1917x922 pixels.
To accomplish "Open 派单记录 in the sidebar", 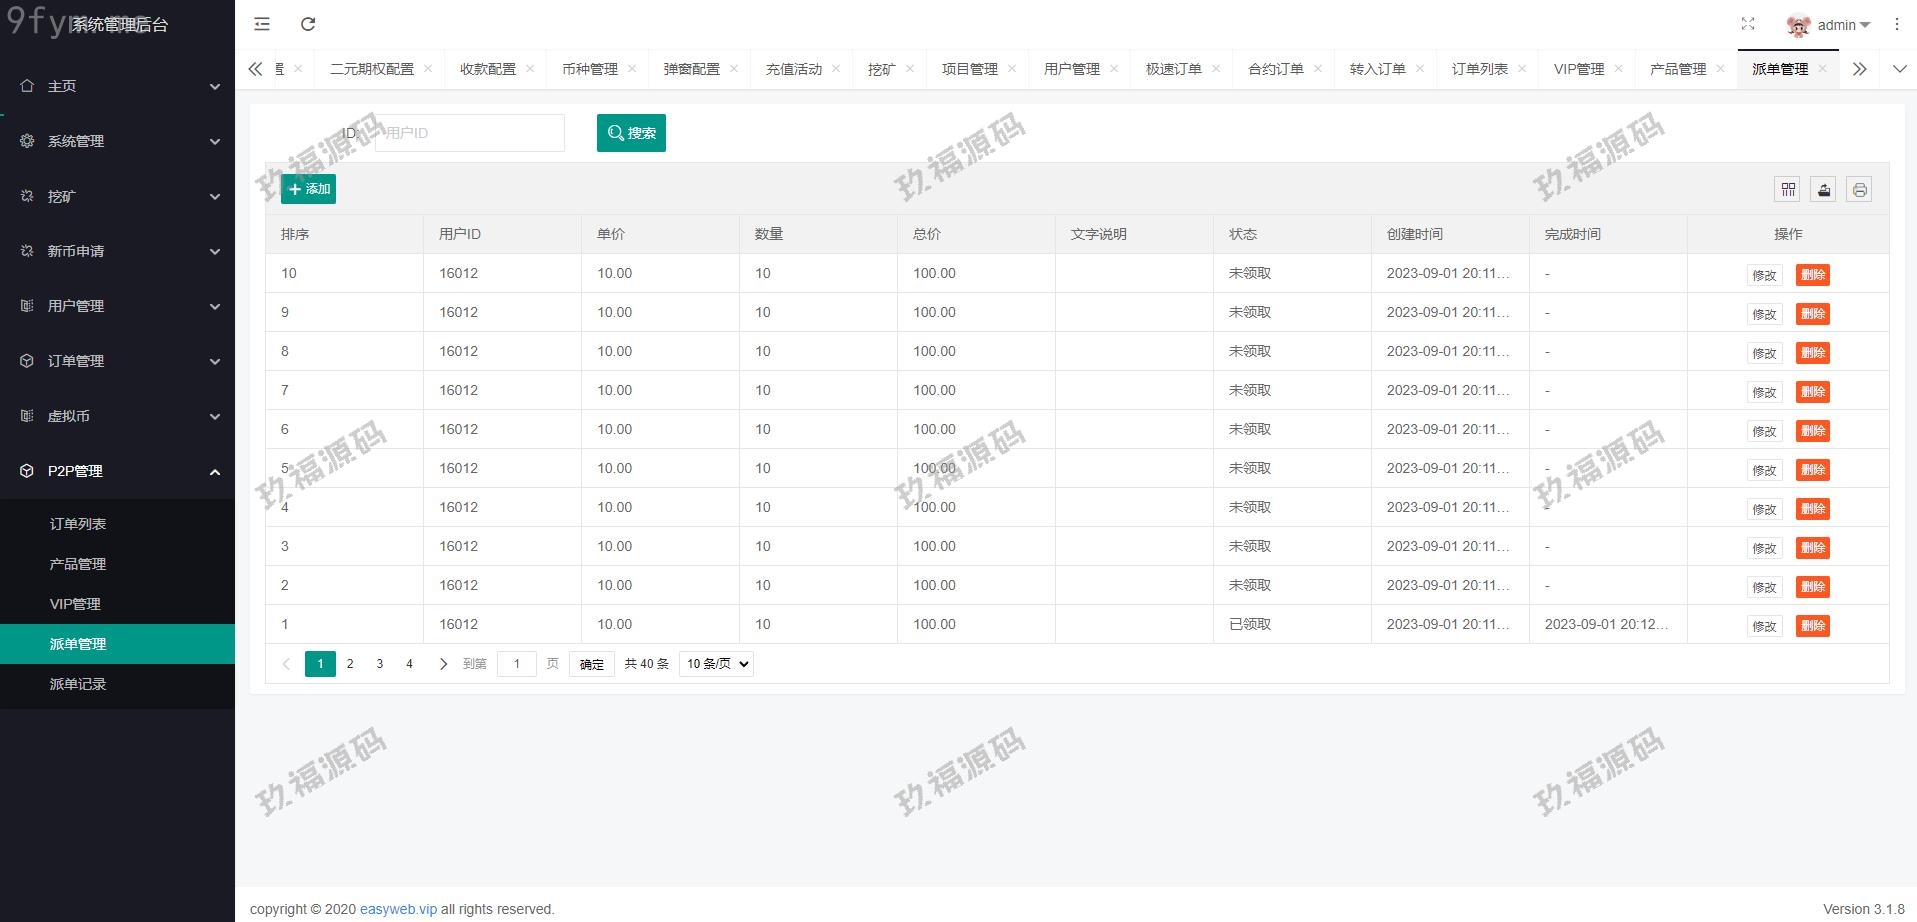I will 78,684.
